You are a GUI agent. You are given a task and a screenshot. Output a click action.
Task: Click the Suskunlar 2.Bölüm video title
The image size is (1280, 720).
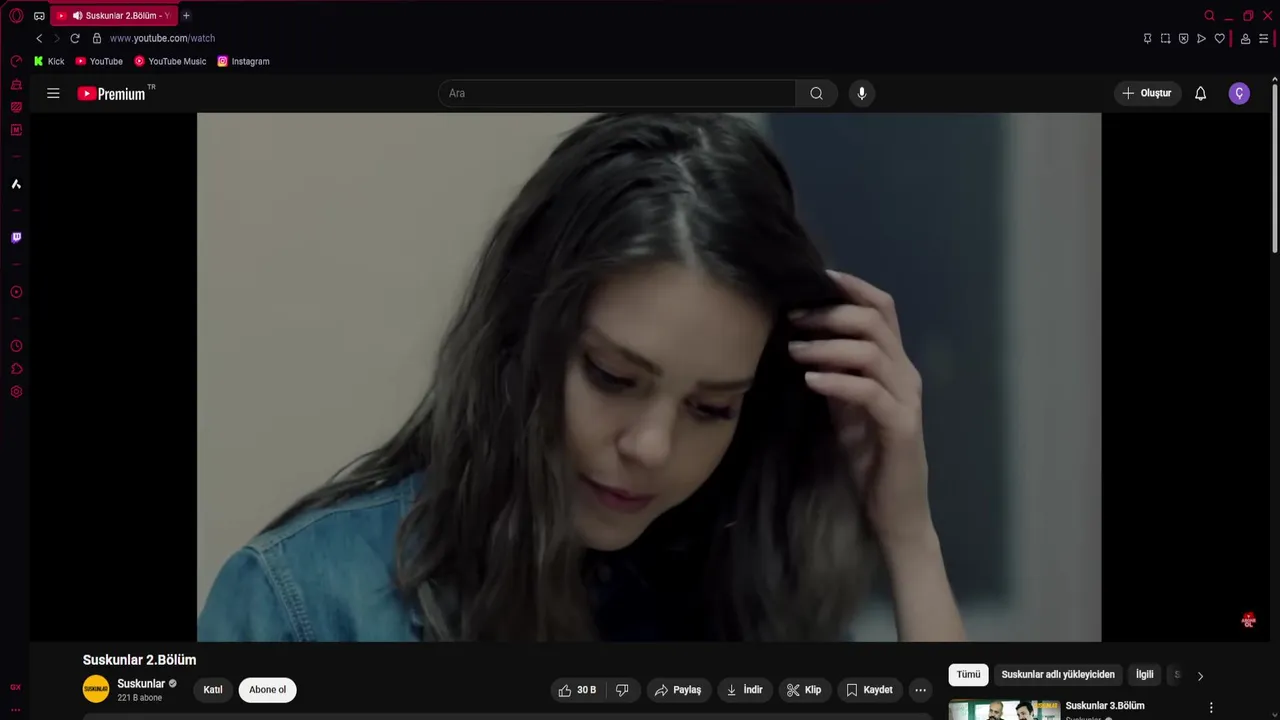pos(139,660)
